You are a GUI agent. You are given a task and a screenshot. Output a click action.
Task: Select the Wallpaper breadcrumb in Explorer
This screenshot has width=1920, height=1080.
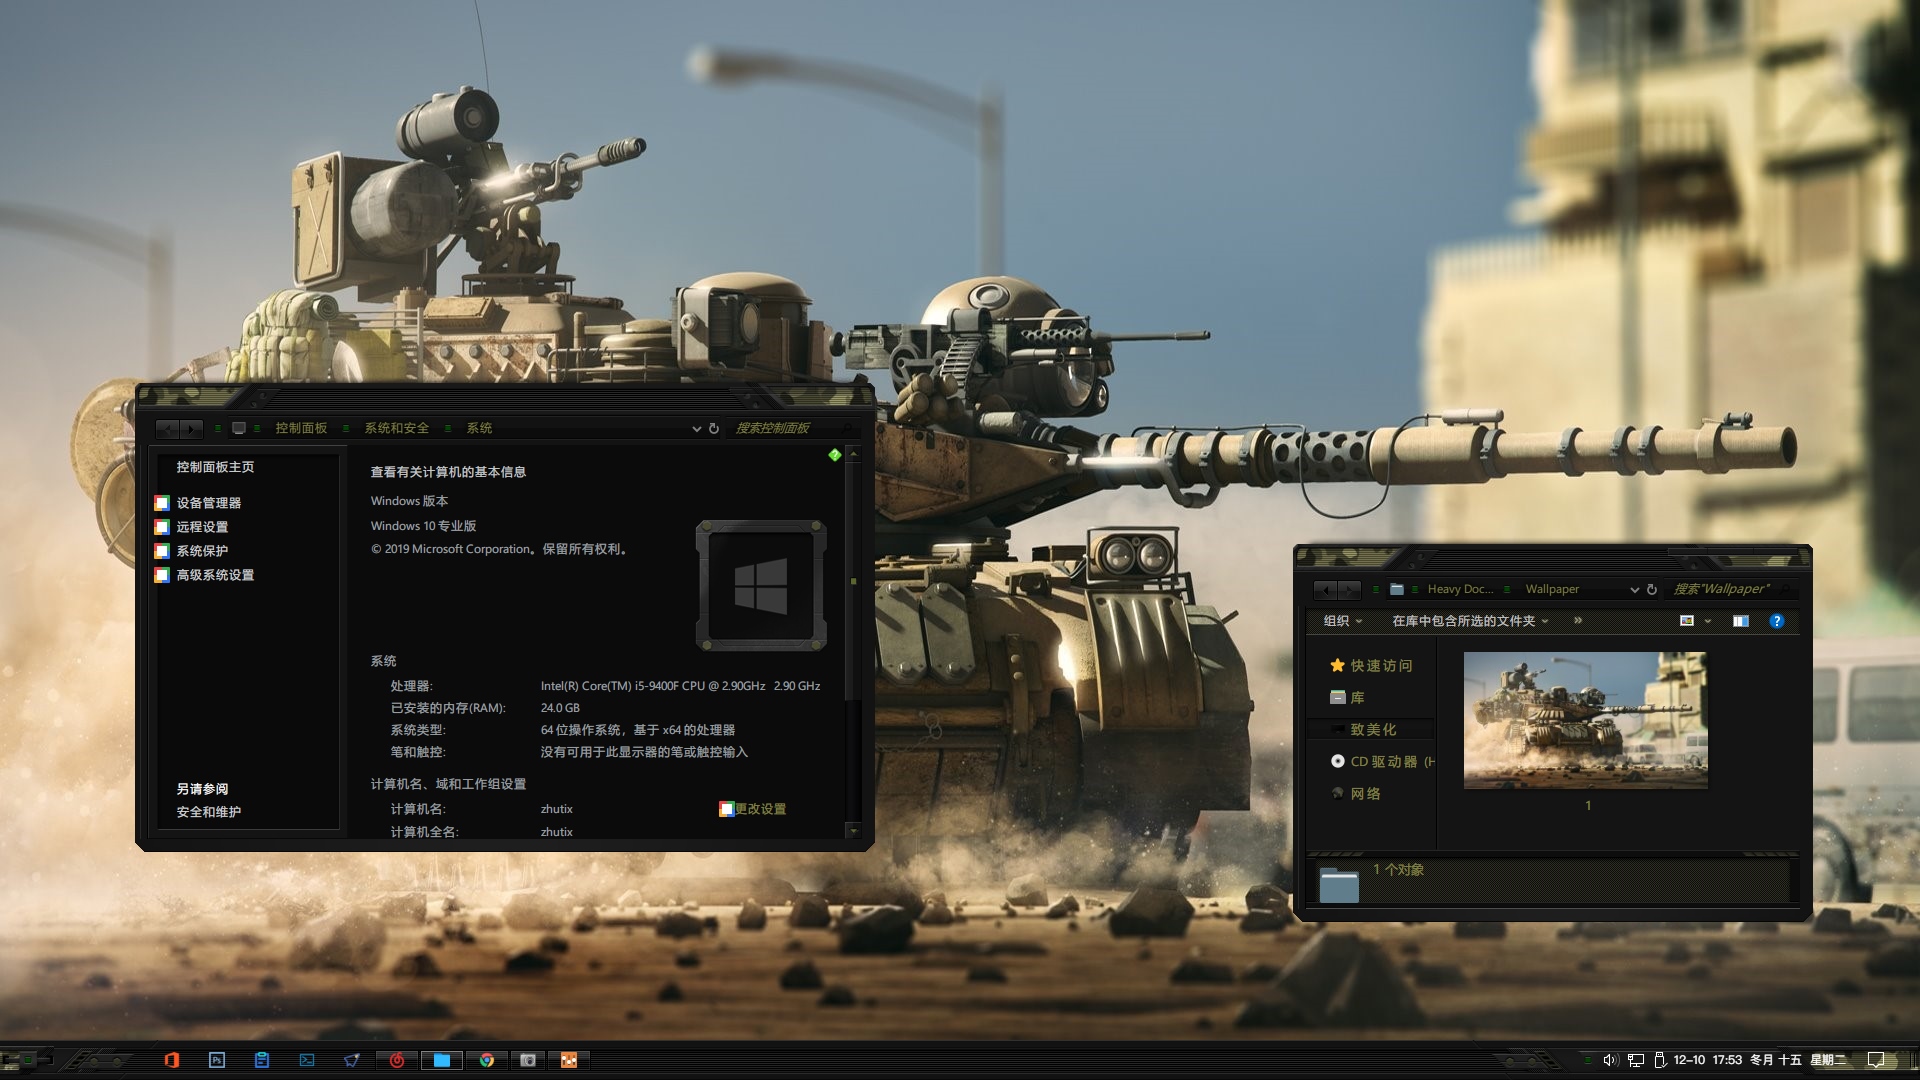pyautogui.click(x=1552, y=590)
